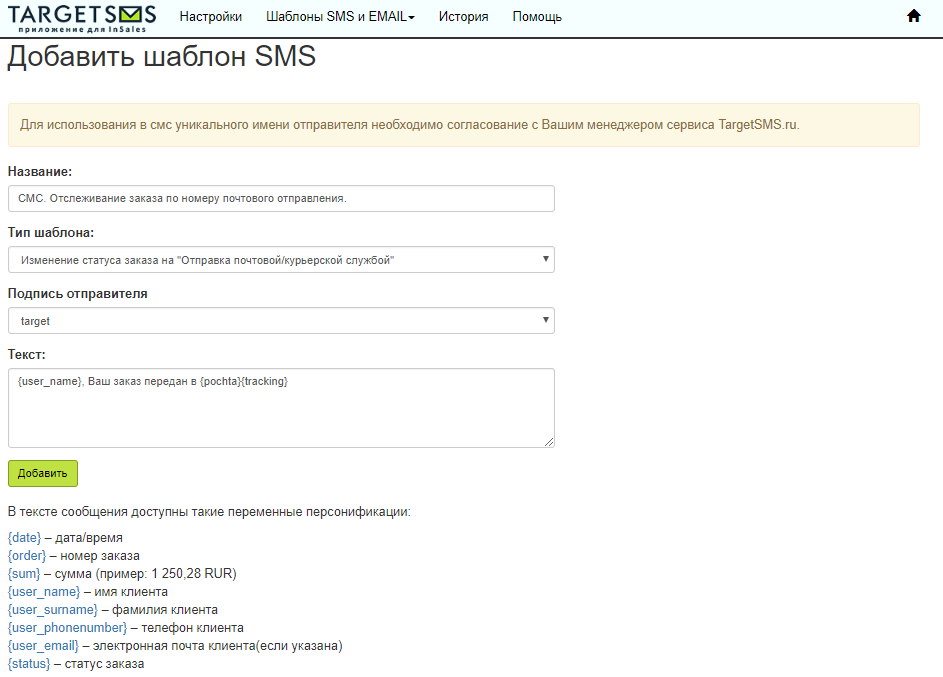Open the Тип шаблона dropdown
The height and width of the screenshot is (677, 943).
pos(281,260)
